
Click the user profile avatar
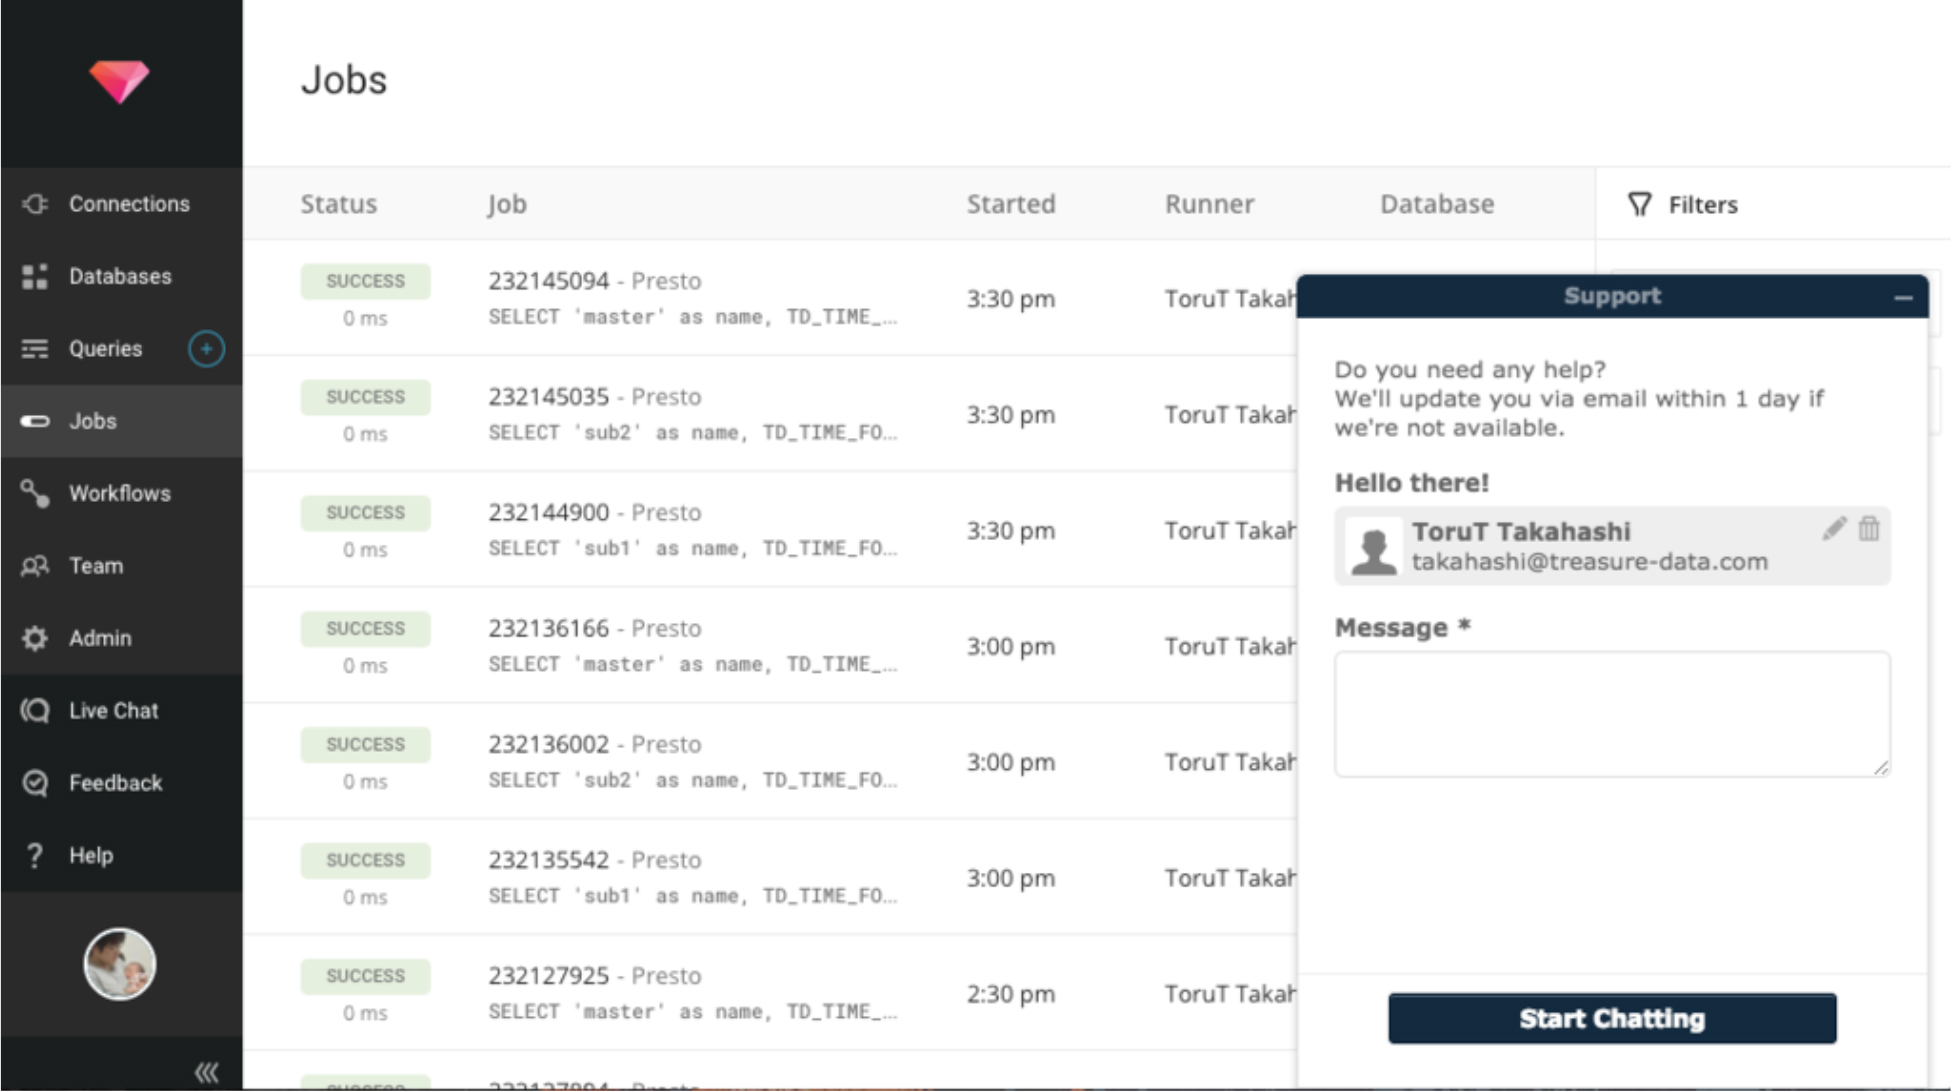[x=119, y=964]
